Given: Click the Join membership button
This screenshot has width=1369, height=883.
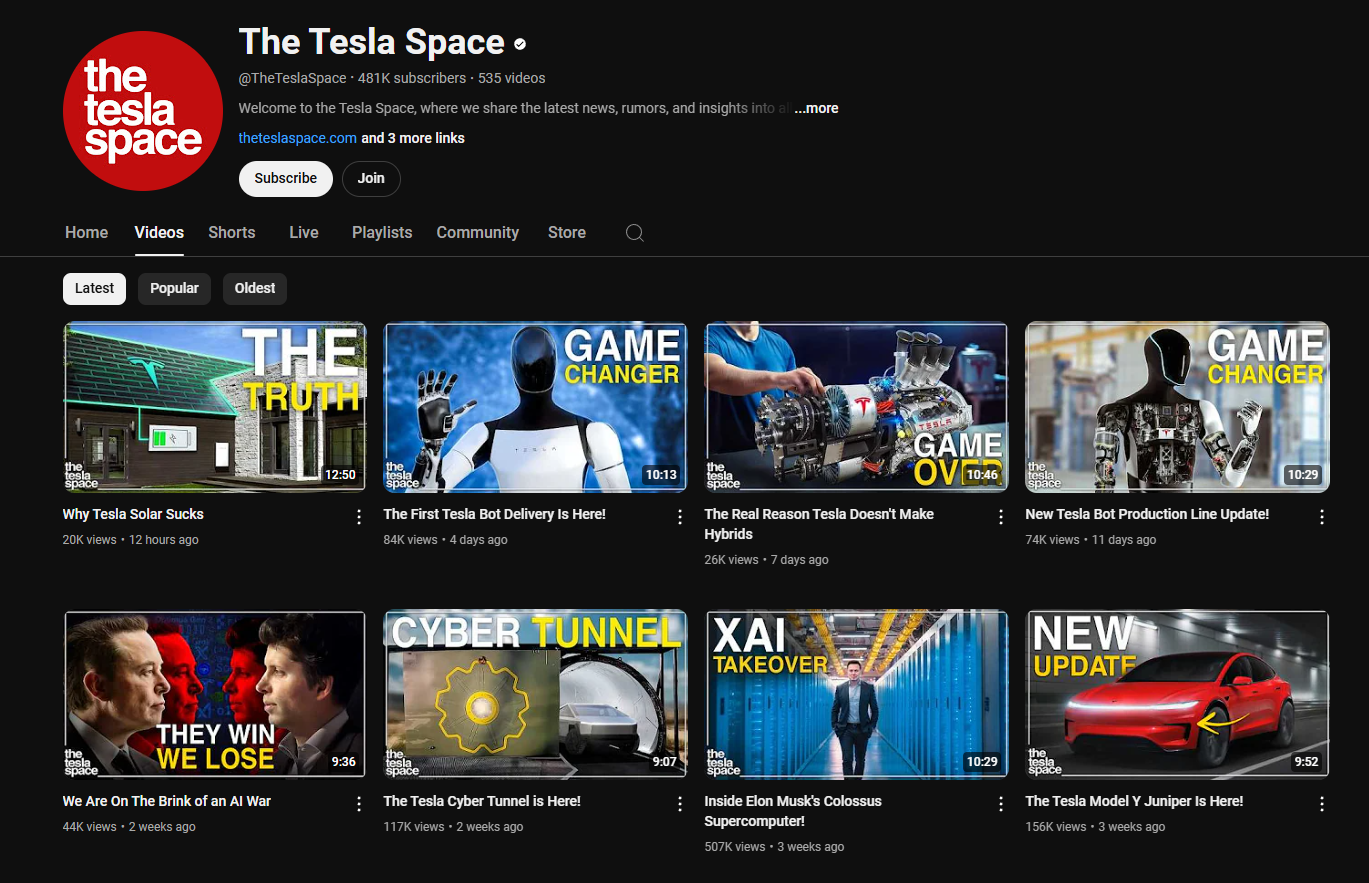Looking at the screenshot, I should tap(371, 178).
